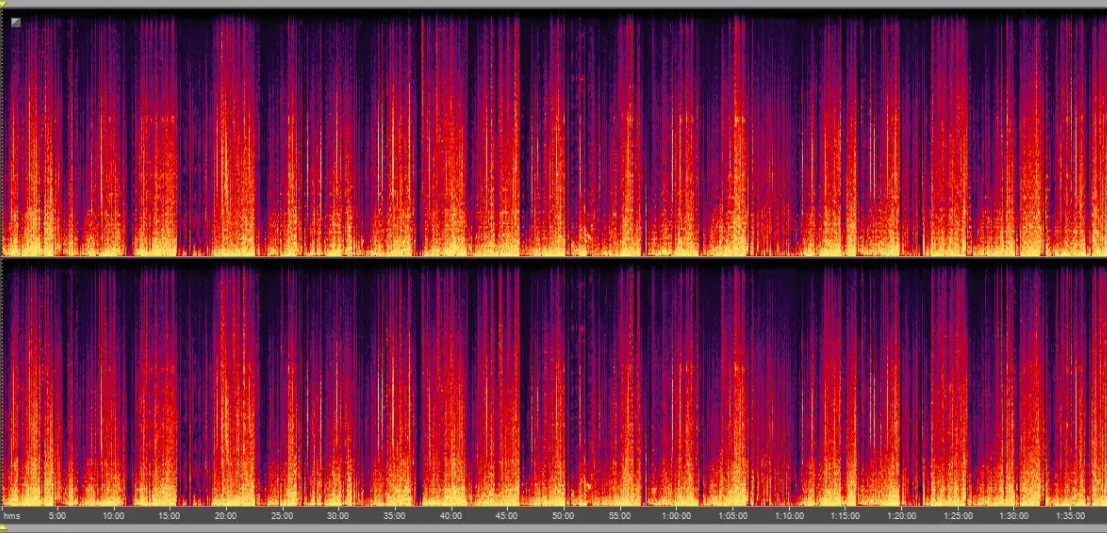Image resolution: width=1107 pixels, height=533 pixels.
Task: Click inside the lower channel spectrogram
Action: [x=554, y=383]
